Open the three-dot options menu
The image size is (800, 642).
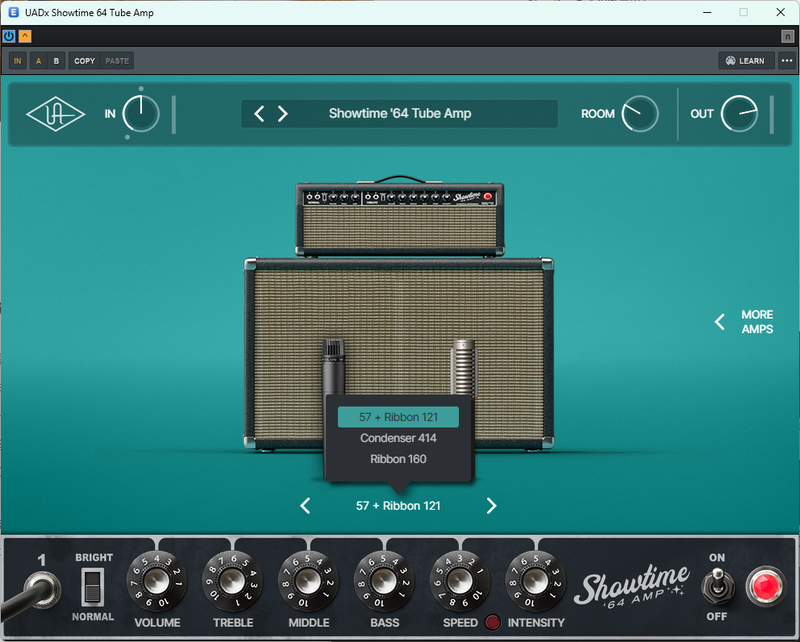coord(787,61)
